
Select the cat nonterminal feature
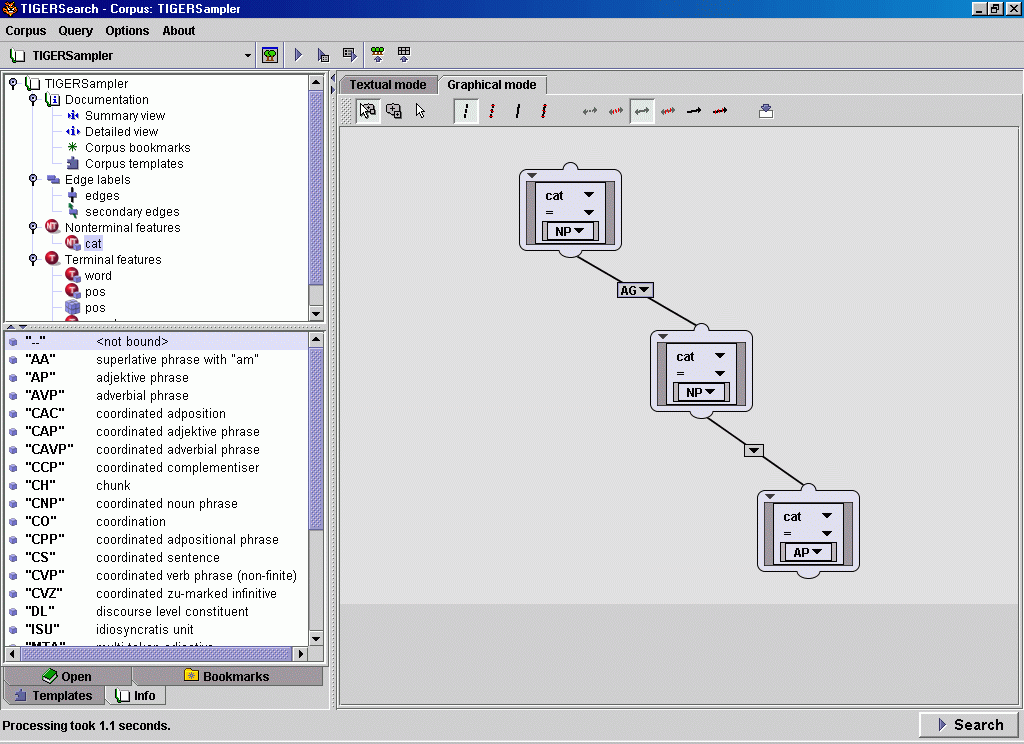point(93,244)
